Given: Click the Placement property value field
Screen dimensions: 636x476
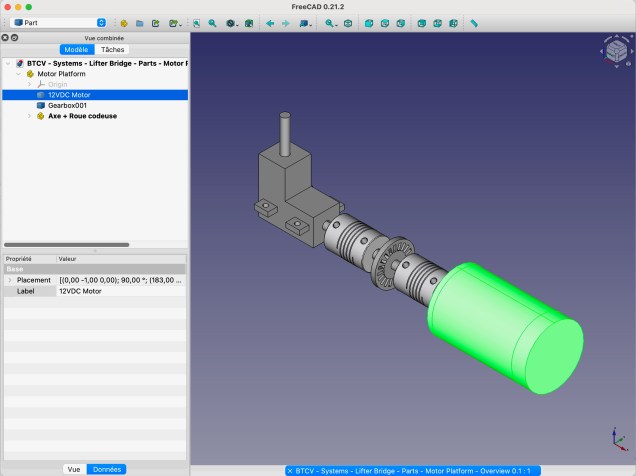Looking at the screenshot, I should click(x=120, y=280).
